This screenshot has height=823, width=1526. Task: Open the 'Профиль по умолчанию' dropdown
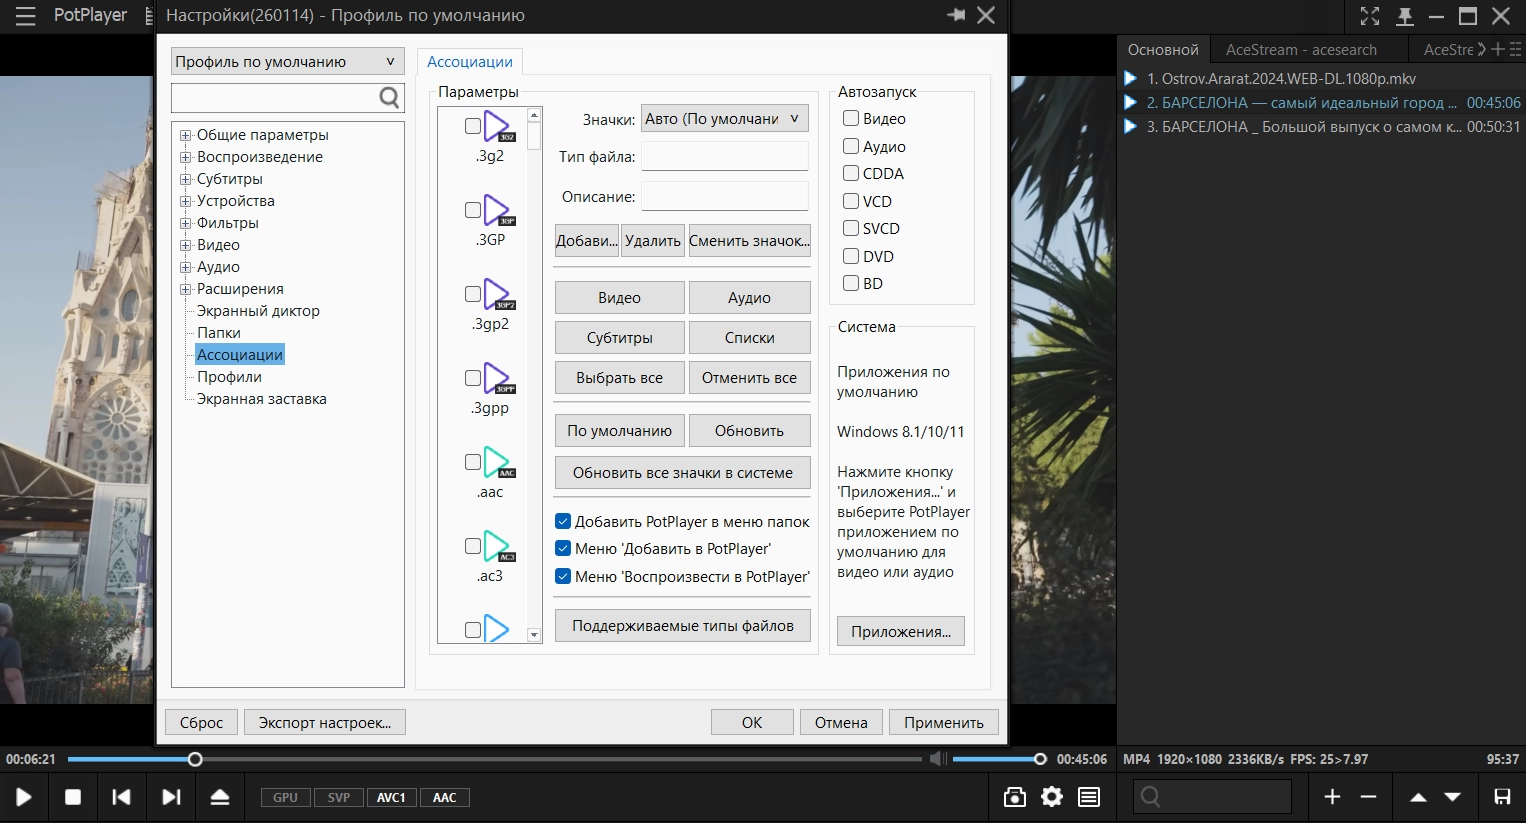(287, 61)
